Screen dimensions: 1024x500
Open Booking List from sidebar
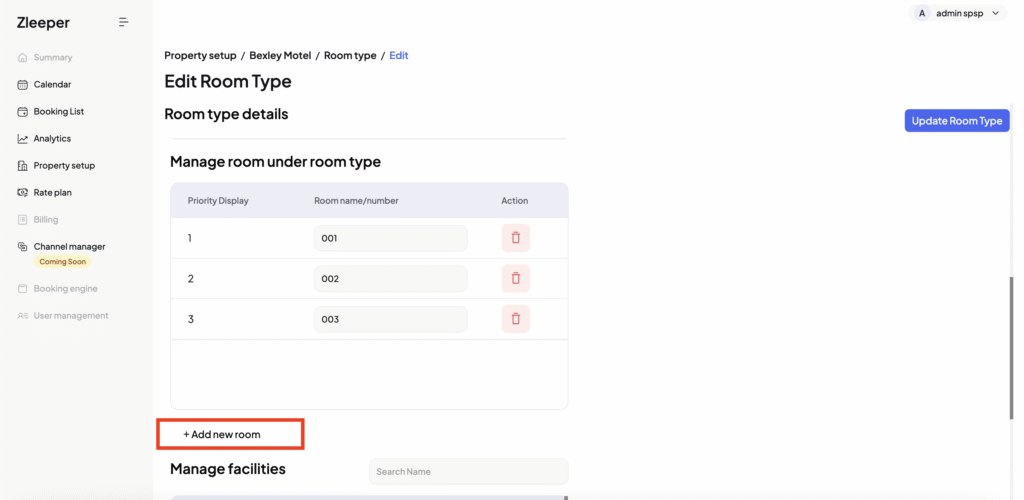58,112
